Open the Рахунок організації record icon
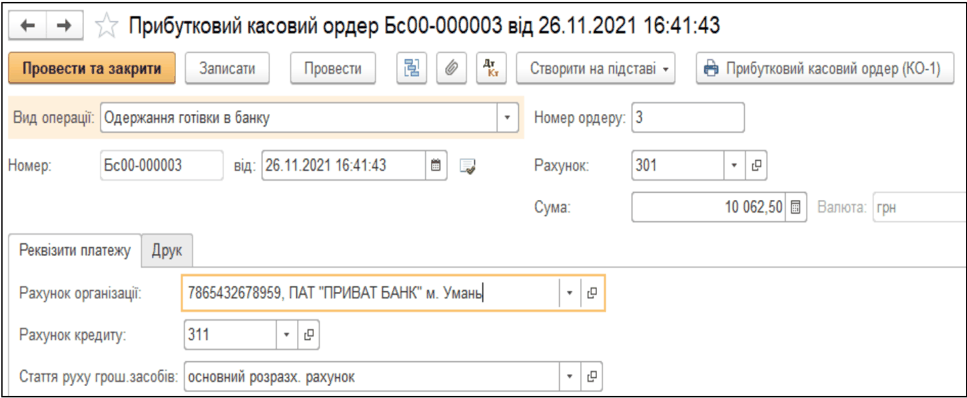Viewport: 967px width, 398px height. [x=592, y=292]
